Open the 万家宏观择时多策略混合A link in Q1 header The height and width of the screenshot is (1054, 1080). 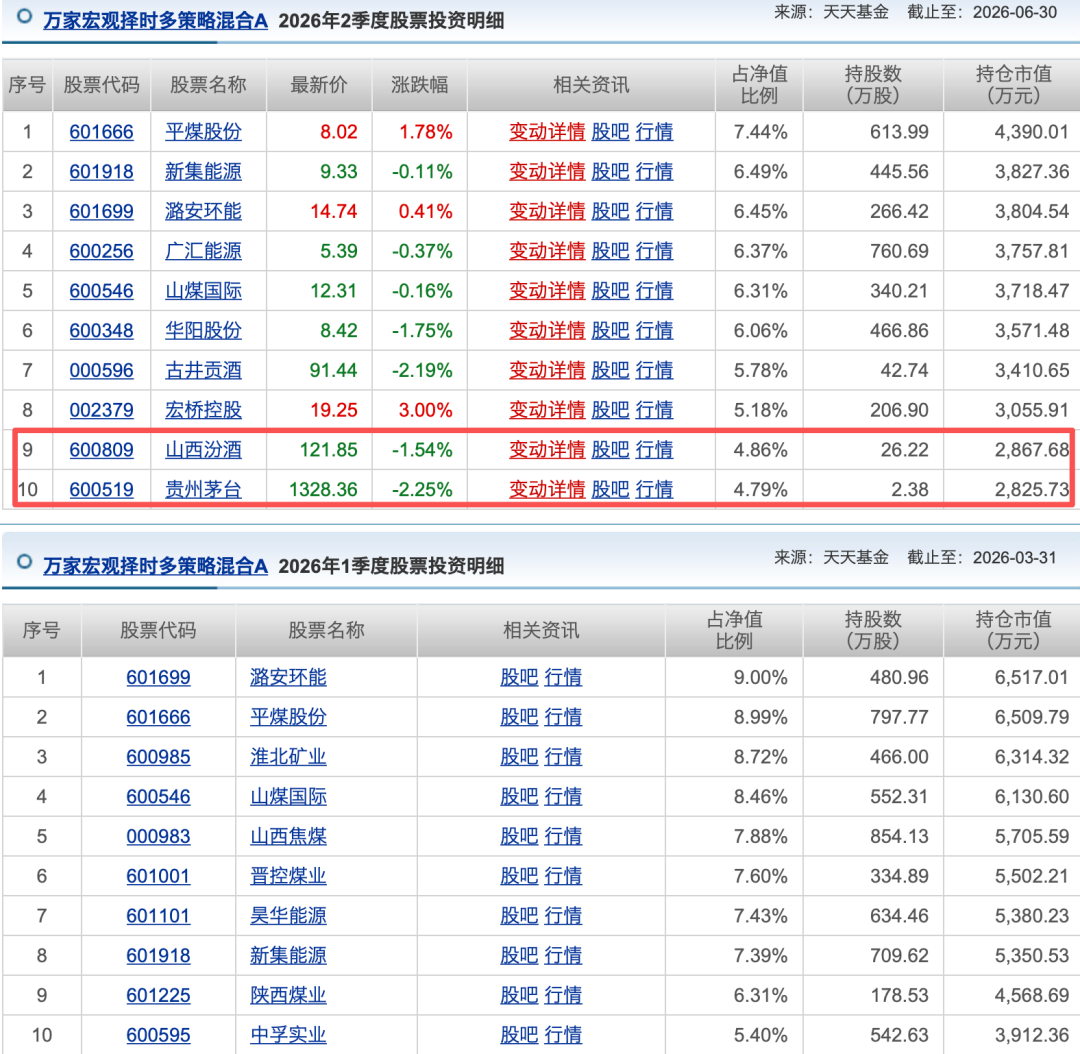[155, 566]
